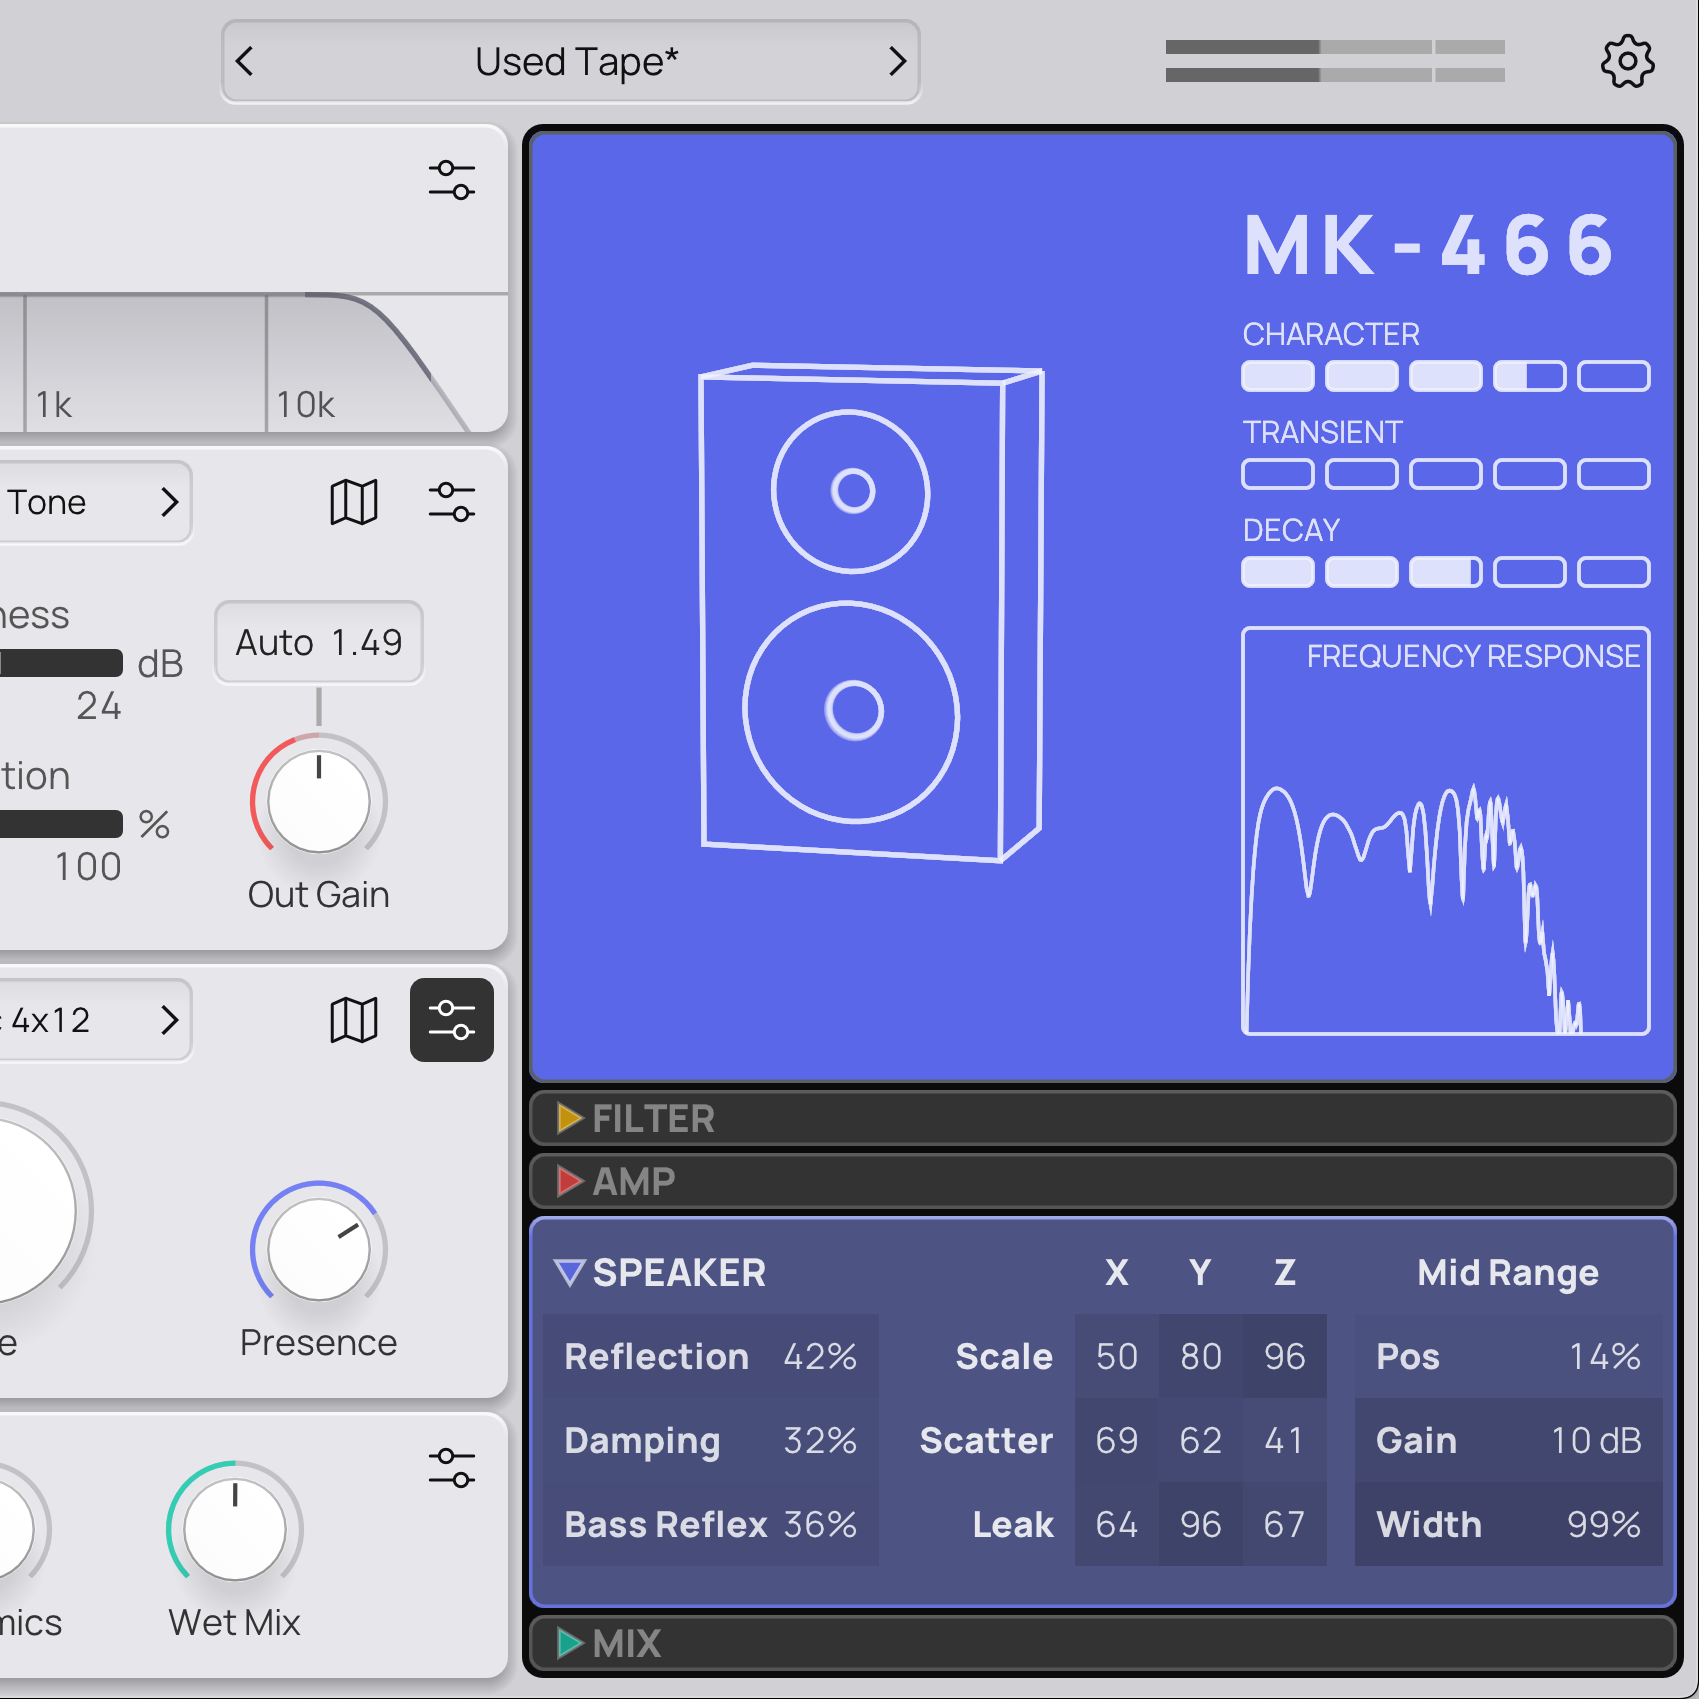This screenshot has width=1699, height=1699.
Task: Open sliders settings icon in Tone section
Action: tap(451, 502)
